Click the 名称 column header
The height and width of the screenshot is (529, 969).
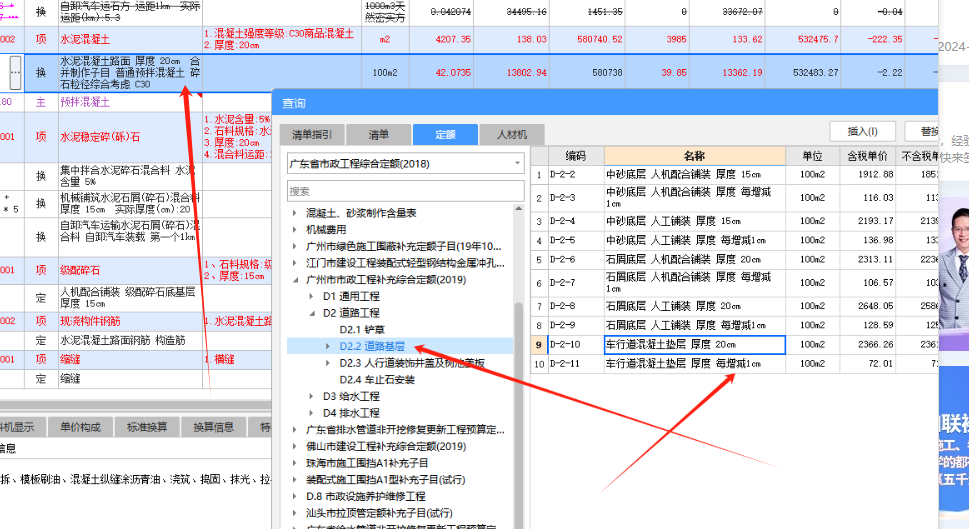tap(695, 156)
